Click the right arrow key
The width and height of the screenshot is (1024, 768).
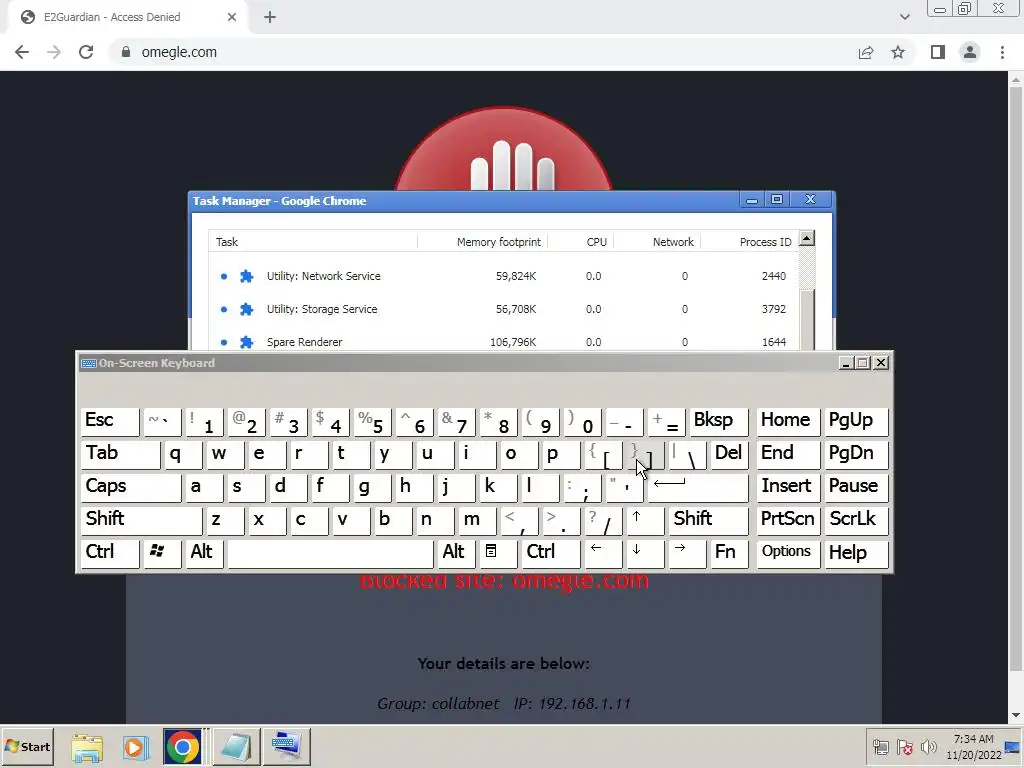(687, 553)
